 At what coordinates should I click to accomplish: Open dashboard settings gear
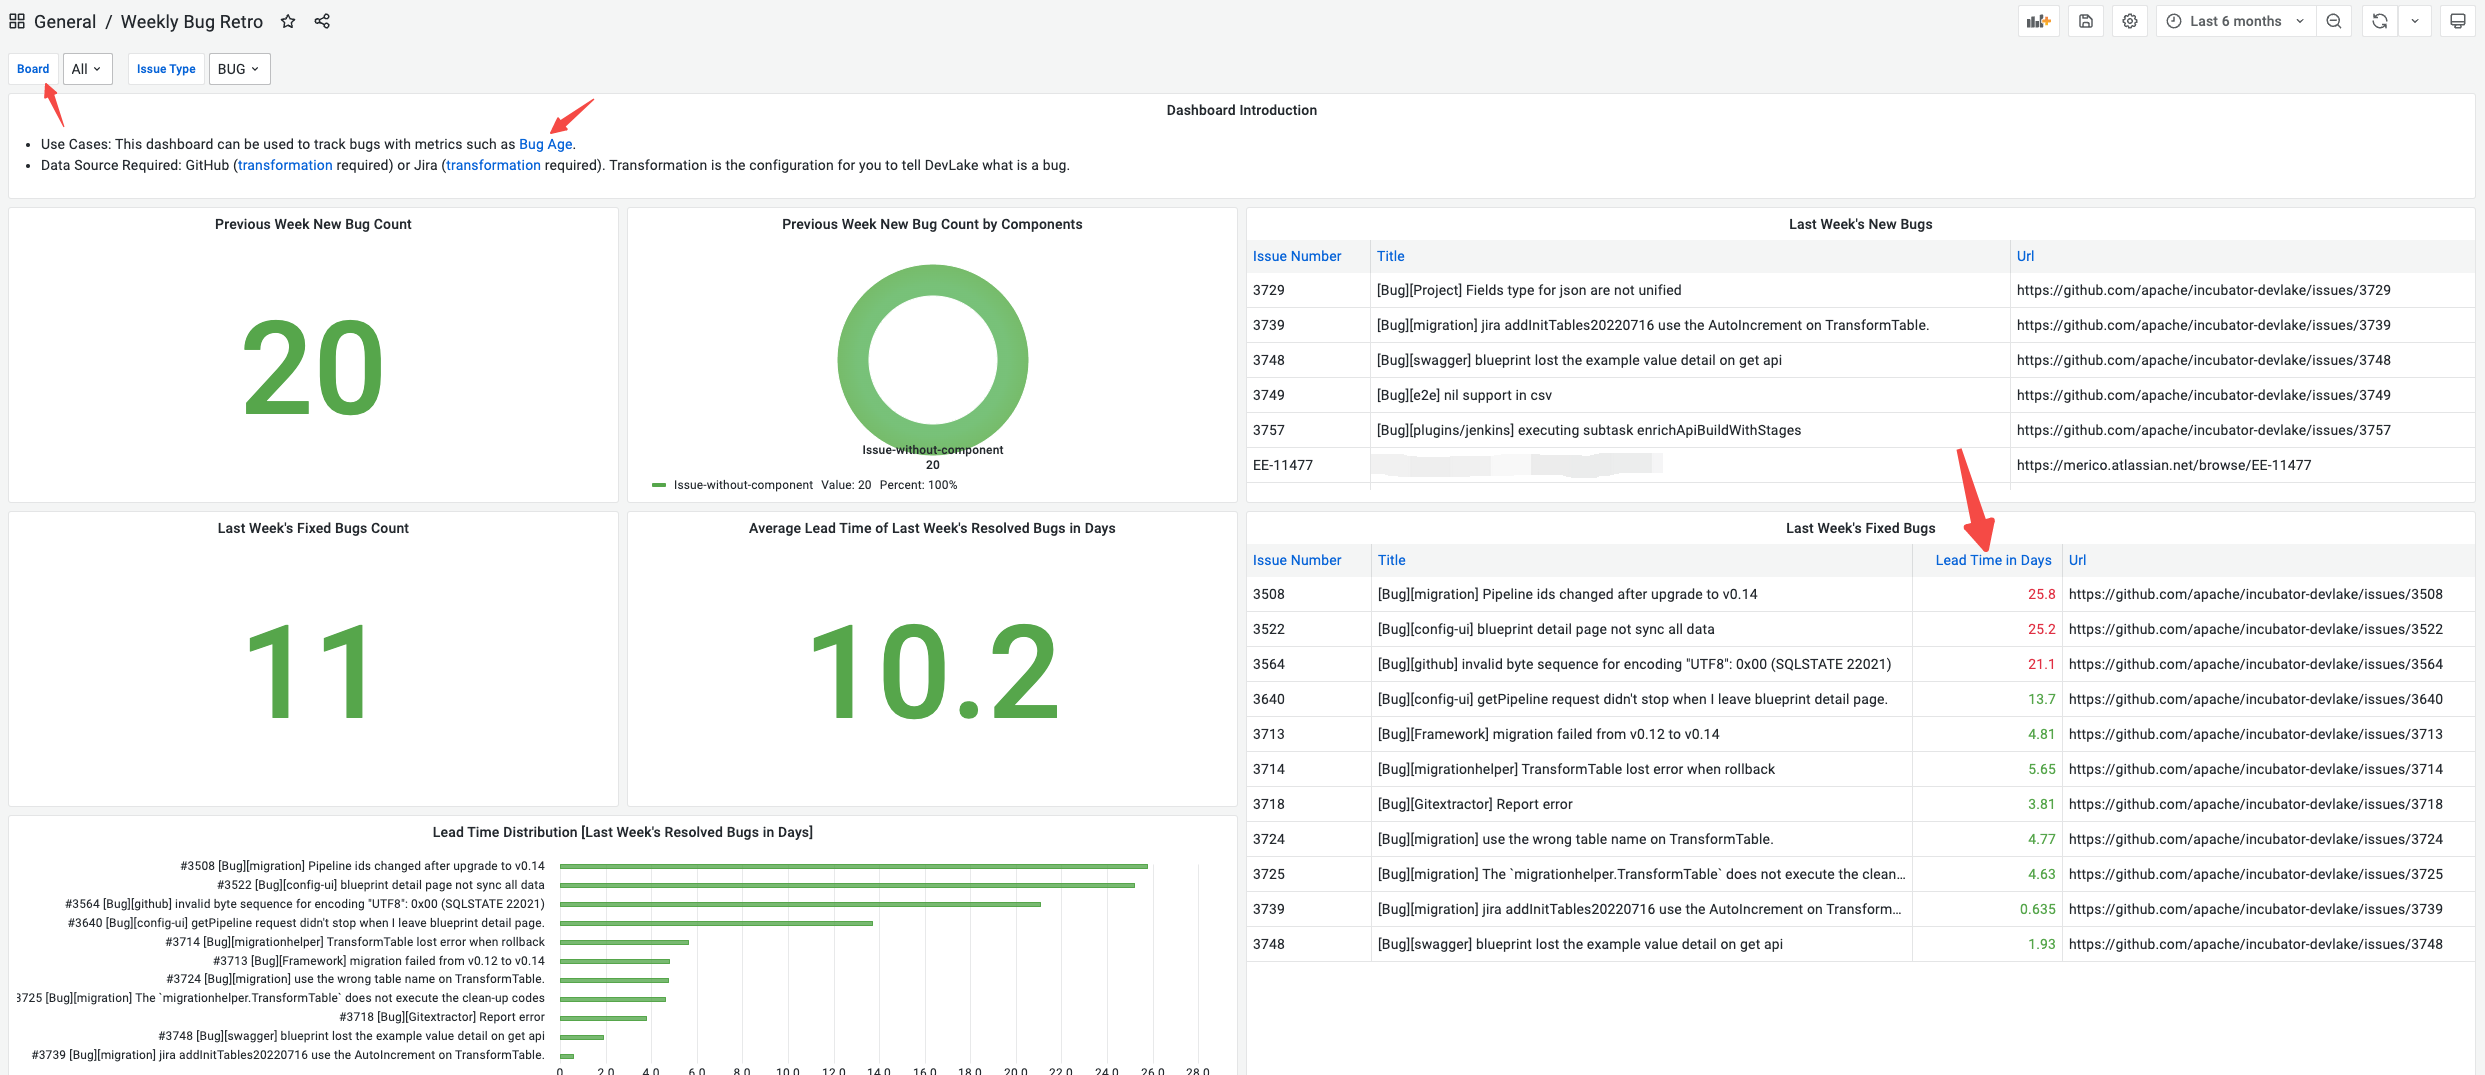pos(2130,21)
